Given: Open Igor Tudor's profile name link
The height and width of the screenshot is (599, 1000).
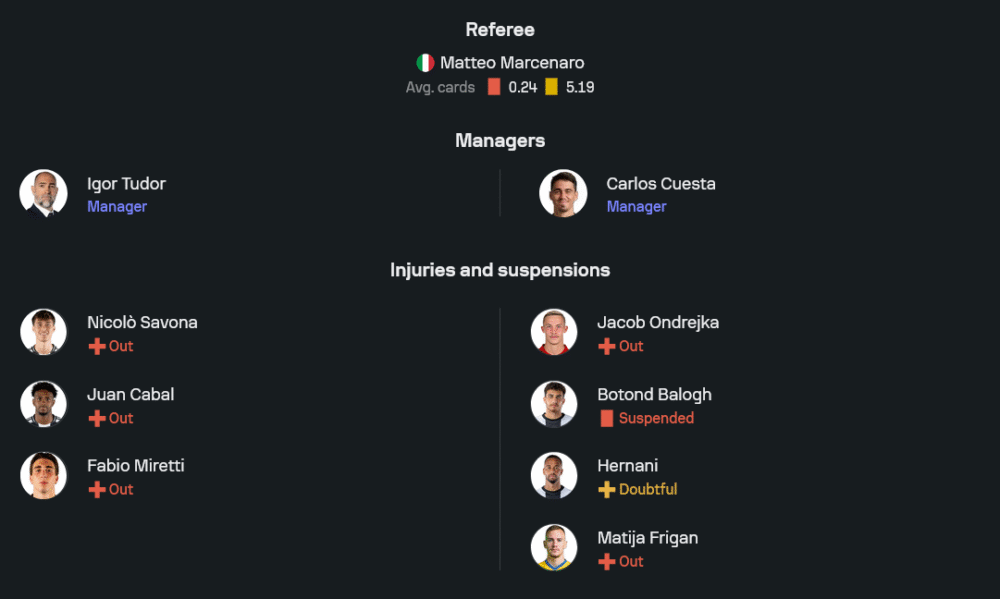Looking at the screenshot, I should point(126,184).
